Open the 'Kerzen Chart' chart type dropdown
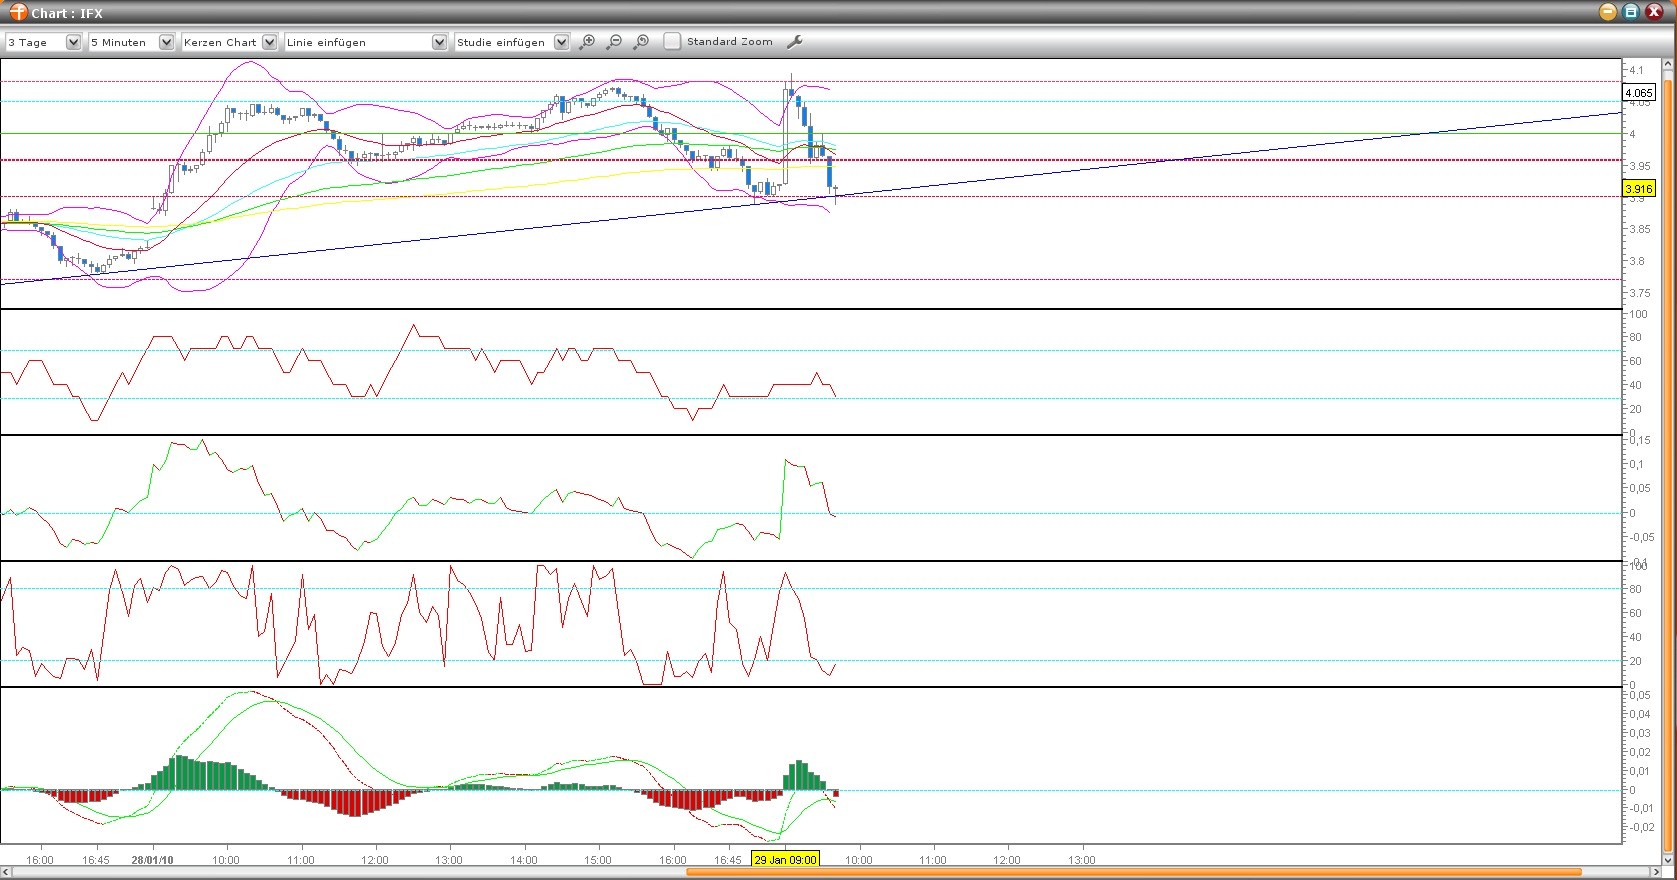Image resolution: width=1677 pixels, height=880 pixels. coord(229,42)
